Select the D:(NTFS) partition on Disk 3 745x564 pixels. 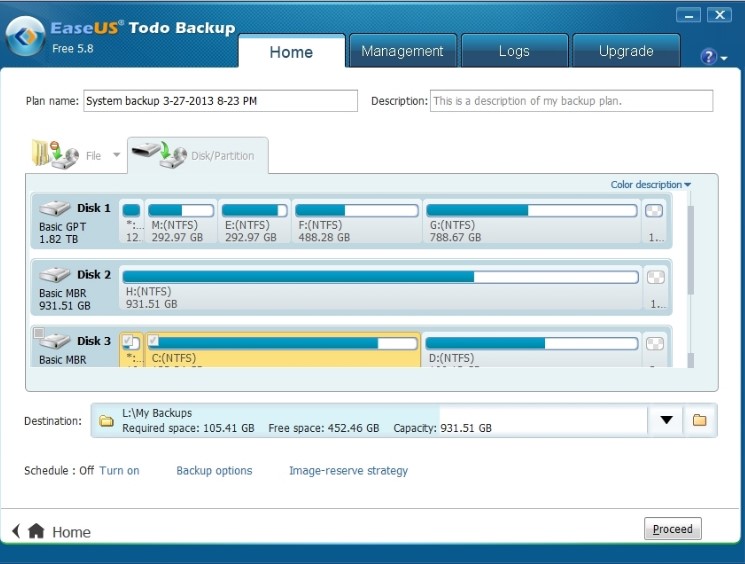click(x=531, y=350)
